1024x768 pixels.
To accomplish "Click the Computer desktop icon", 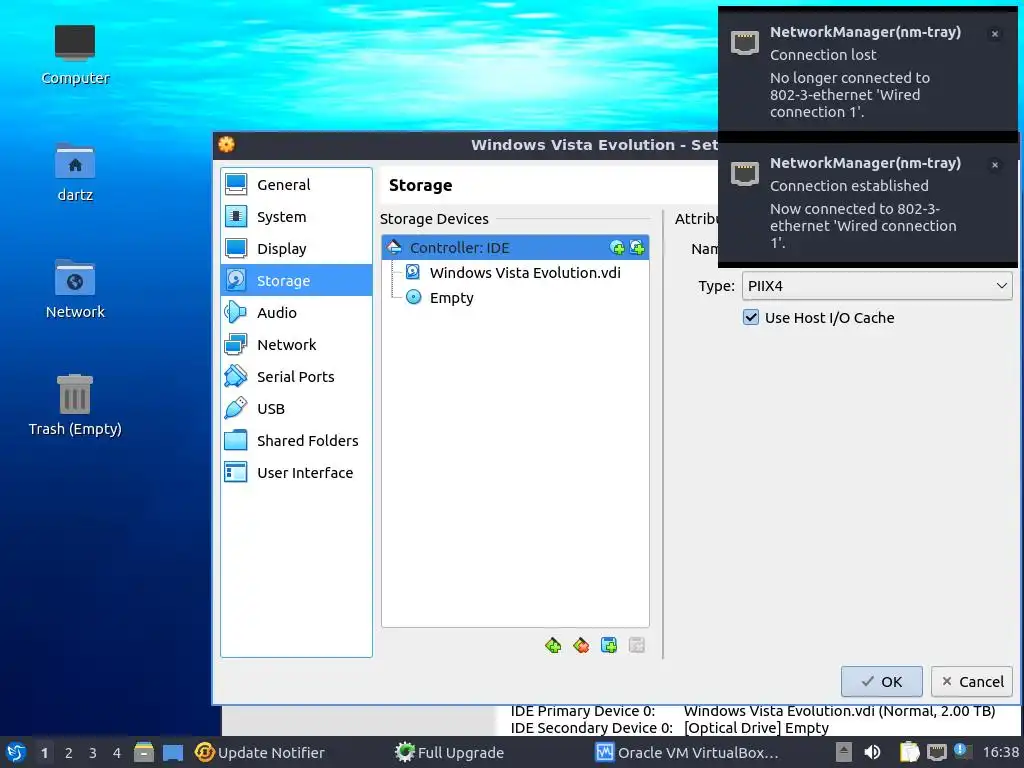I will click(x=74, y=55).
